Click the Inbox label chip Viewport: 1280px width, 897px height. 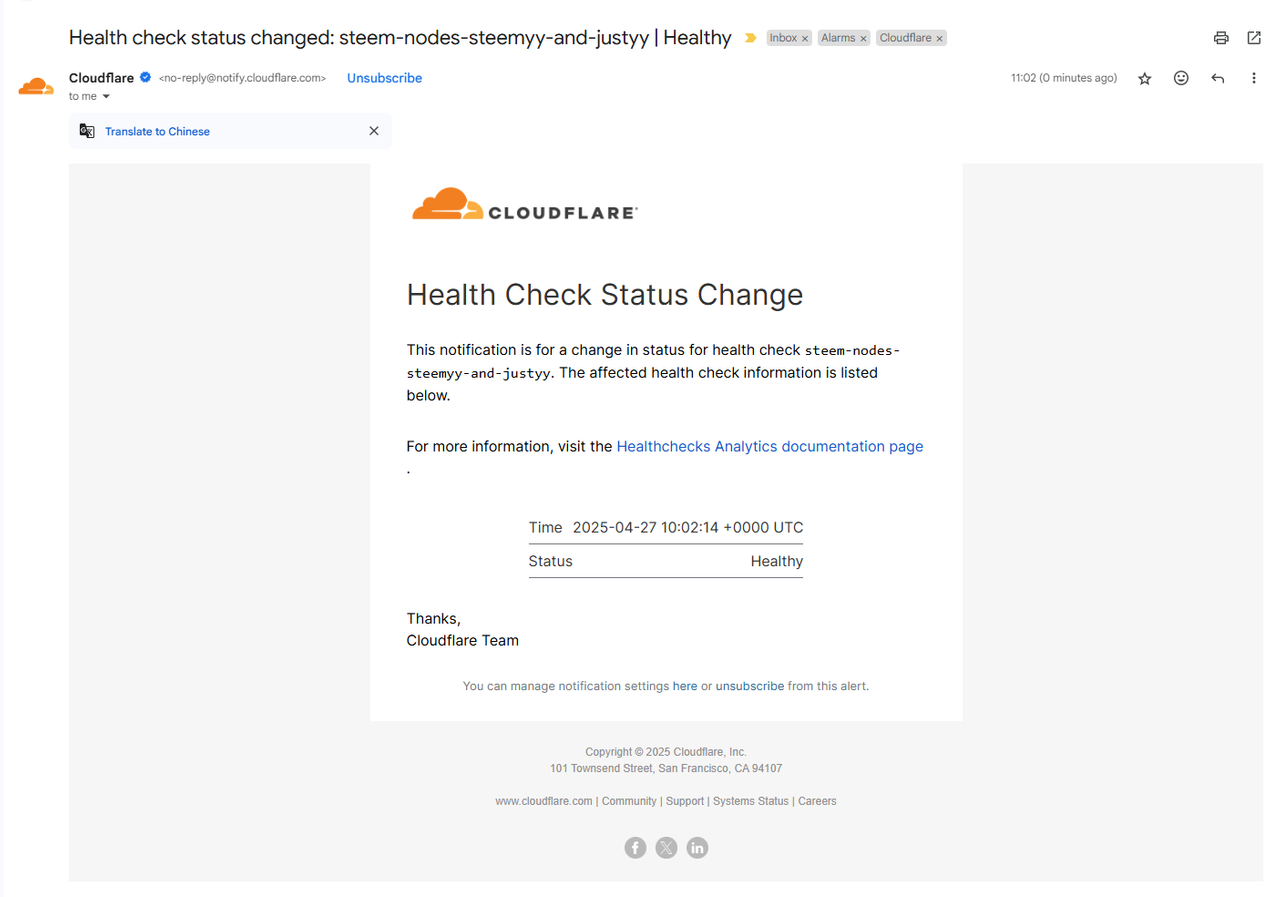(783, 38)
